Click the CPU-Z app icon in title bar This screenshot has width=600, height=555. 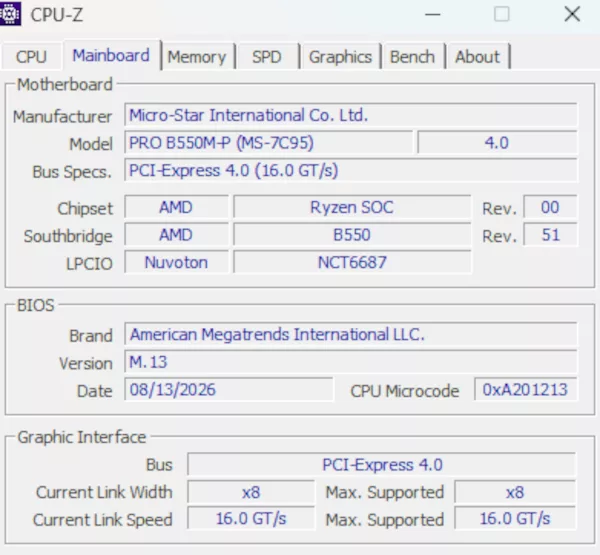coord(10,14)
